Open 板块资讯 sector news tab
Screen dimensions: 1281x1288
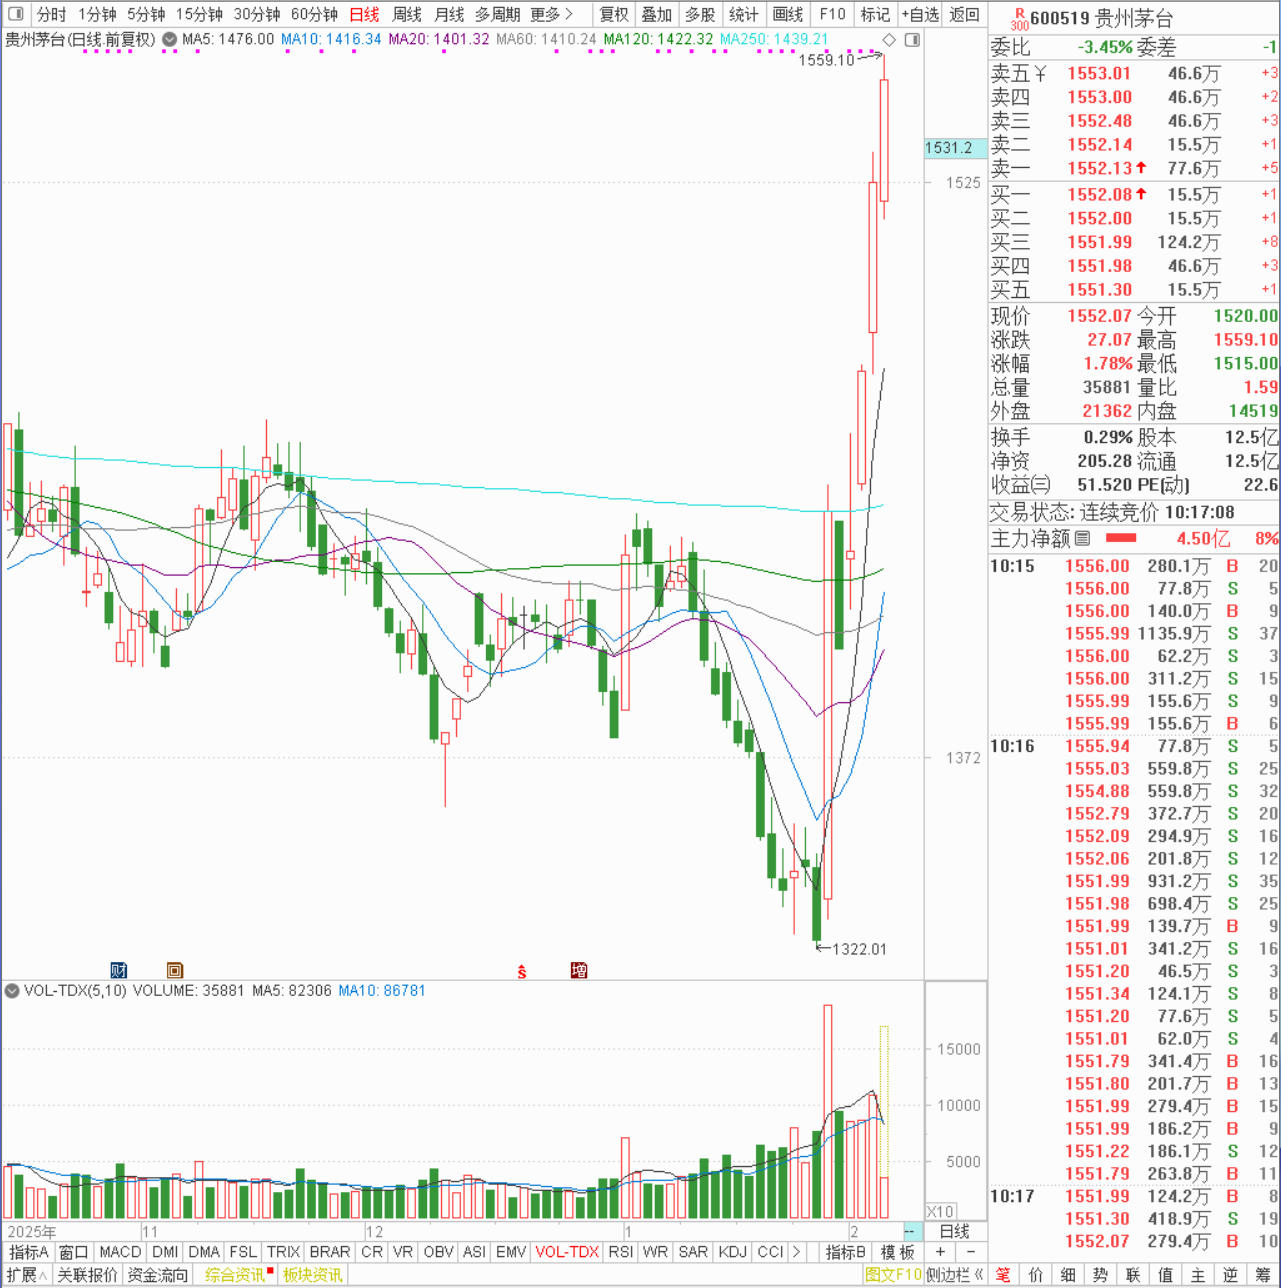point(312,1275)
